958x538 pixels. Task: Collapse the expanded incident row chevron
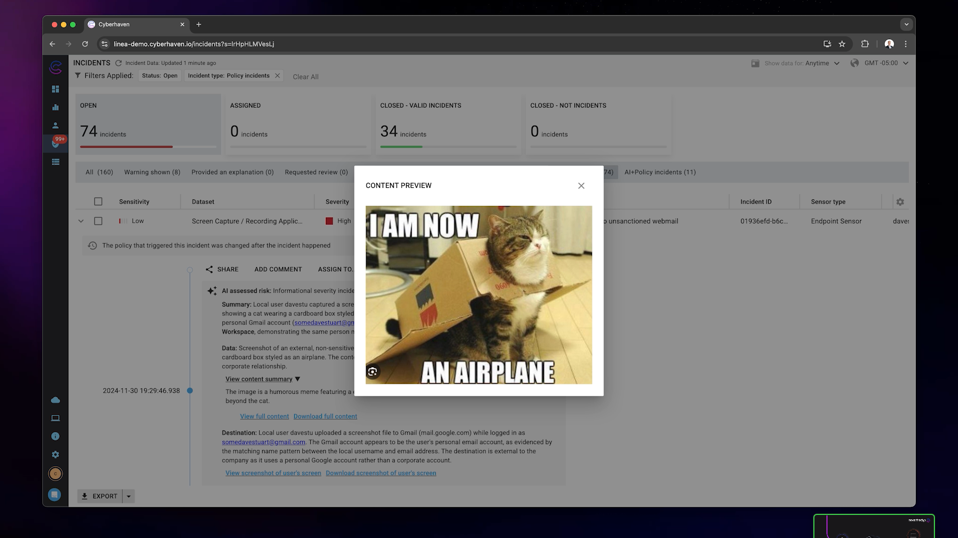[81, 221]
